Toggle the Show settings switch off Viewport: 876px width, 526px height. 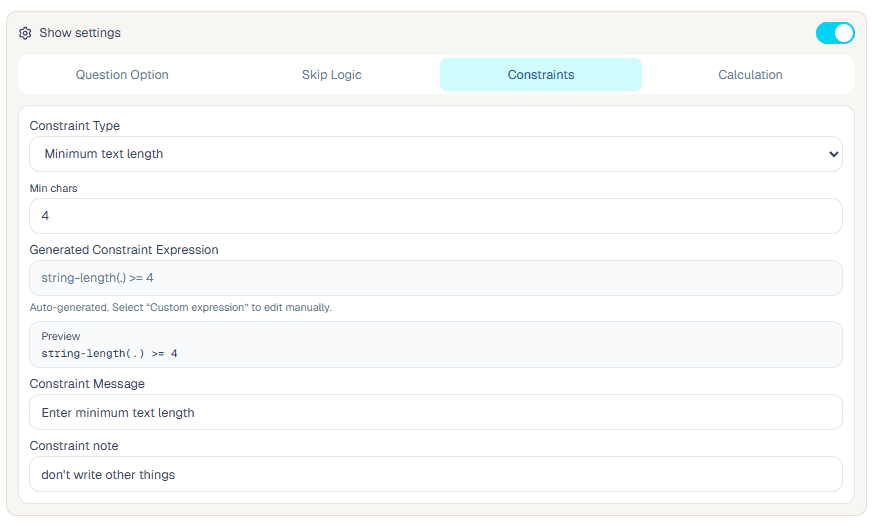click(x=835, y=33)
